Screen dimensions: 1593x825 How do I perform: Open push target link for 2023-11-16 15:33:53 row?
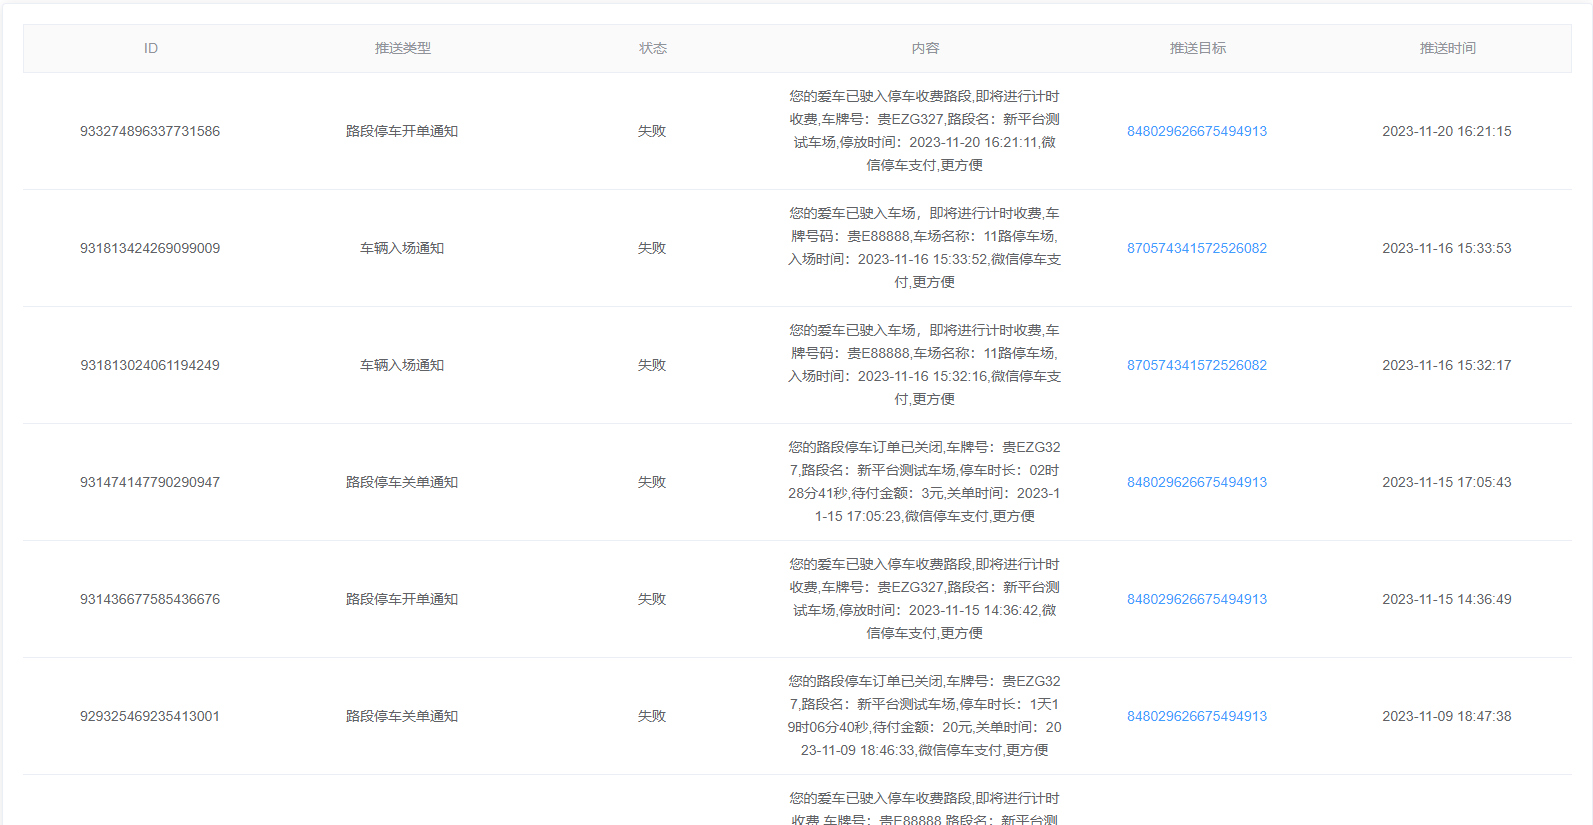tap(1196, 248)
